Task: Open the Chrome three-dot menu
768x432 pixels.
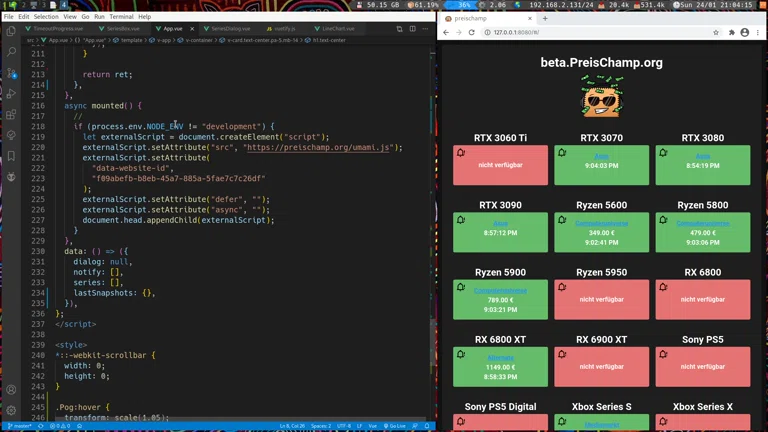Action: (758, 32)
